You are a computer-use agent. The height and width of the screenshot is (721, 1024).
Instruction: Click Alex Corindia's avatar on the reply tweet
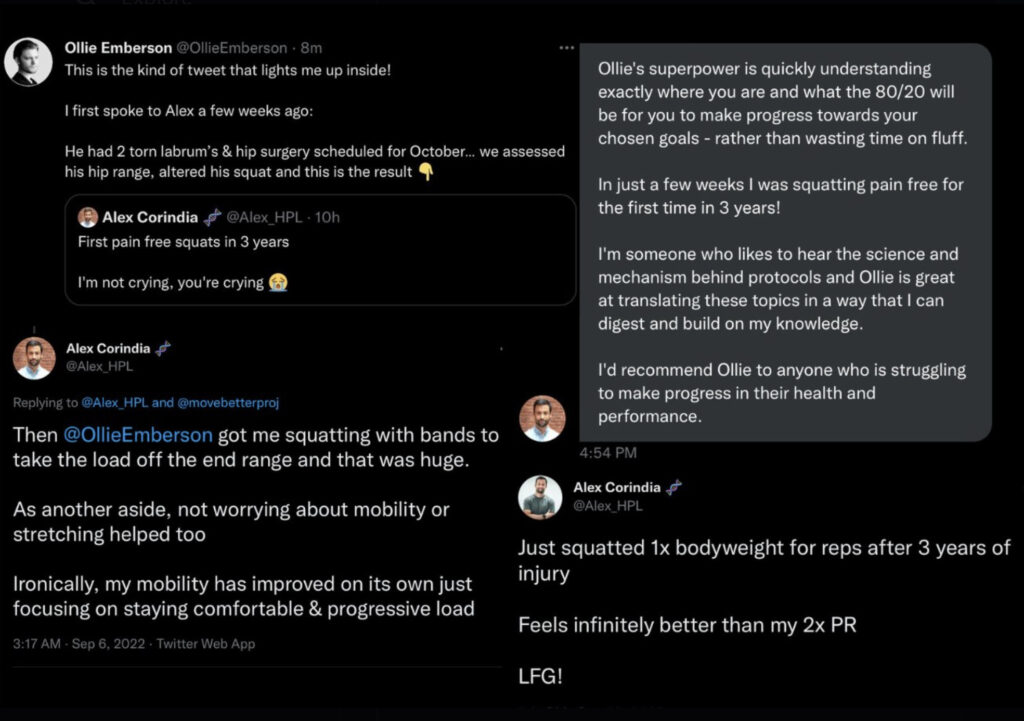coord(34,357)
